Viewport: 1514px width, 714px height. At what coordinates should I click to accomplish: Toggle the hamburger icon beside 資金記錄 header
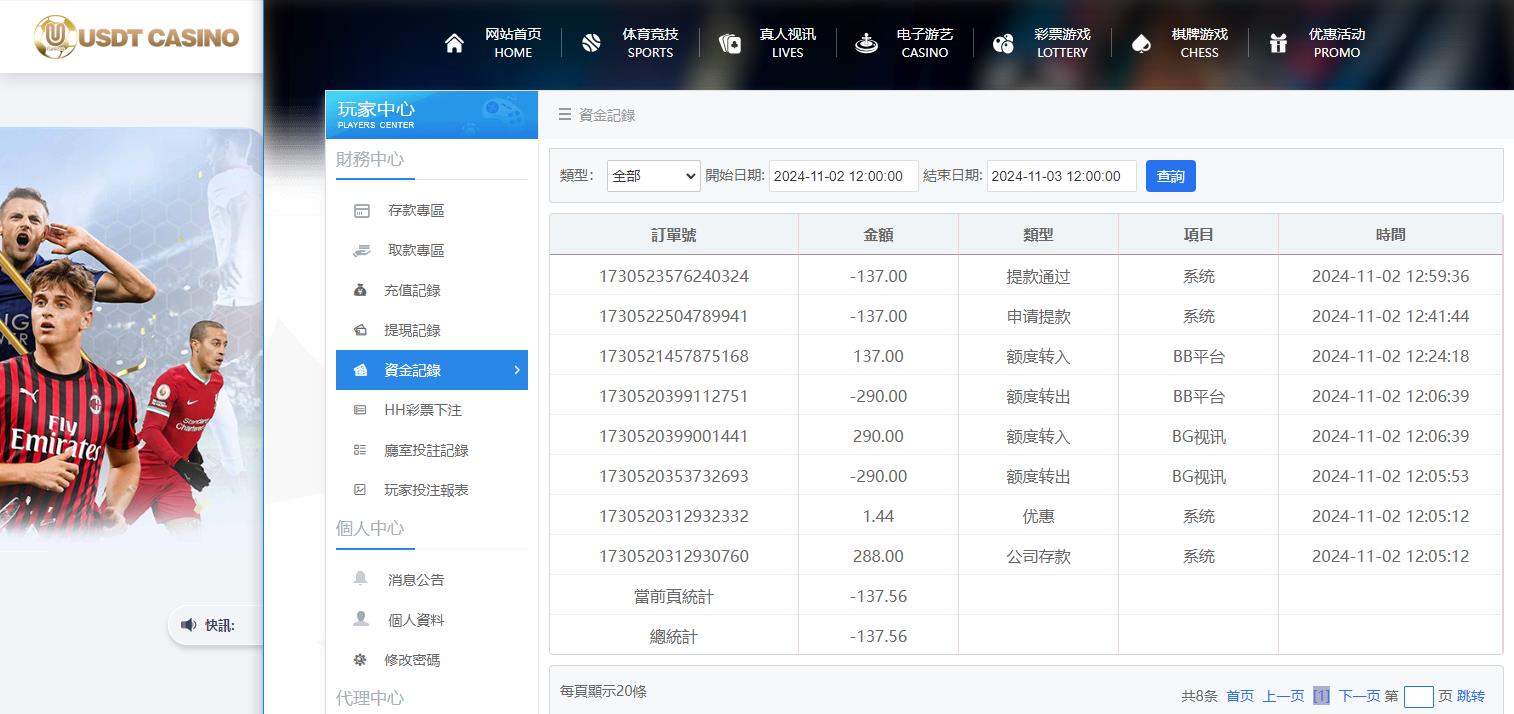567,114
